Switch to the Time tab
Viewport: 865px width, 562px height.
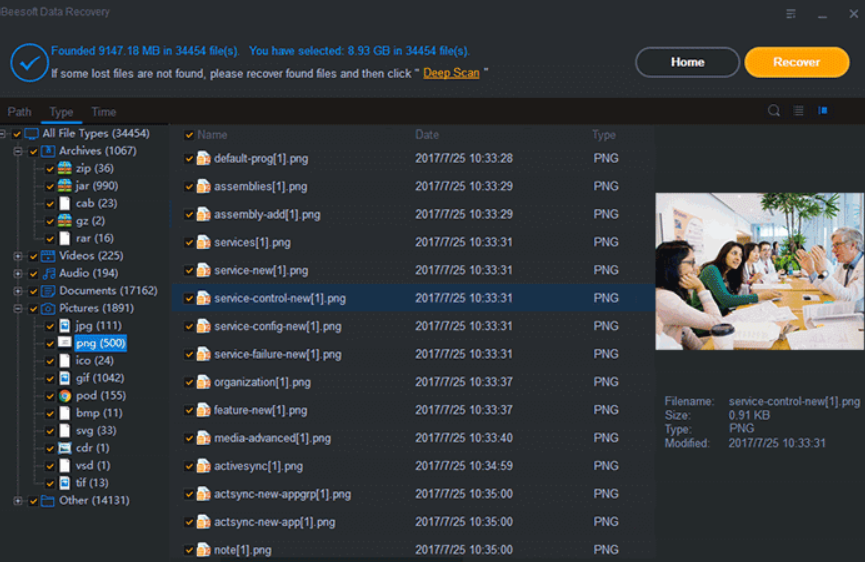point(104,112)
